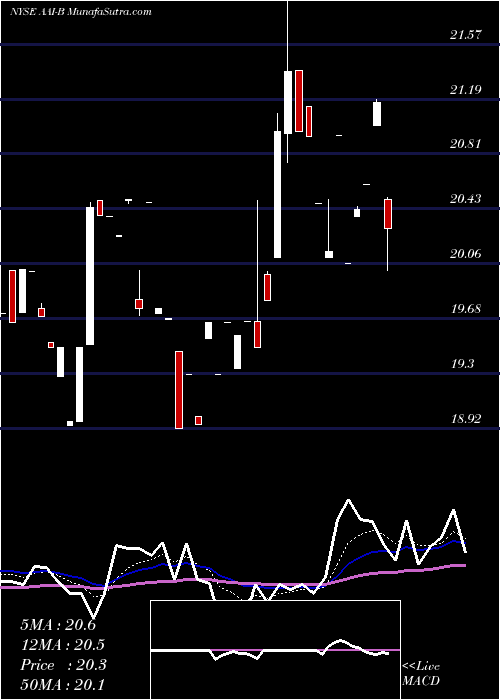Click the 21.57 price level label

click(x=466, y=35)
